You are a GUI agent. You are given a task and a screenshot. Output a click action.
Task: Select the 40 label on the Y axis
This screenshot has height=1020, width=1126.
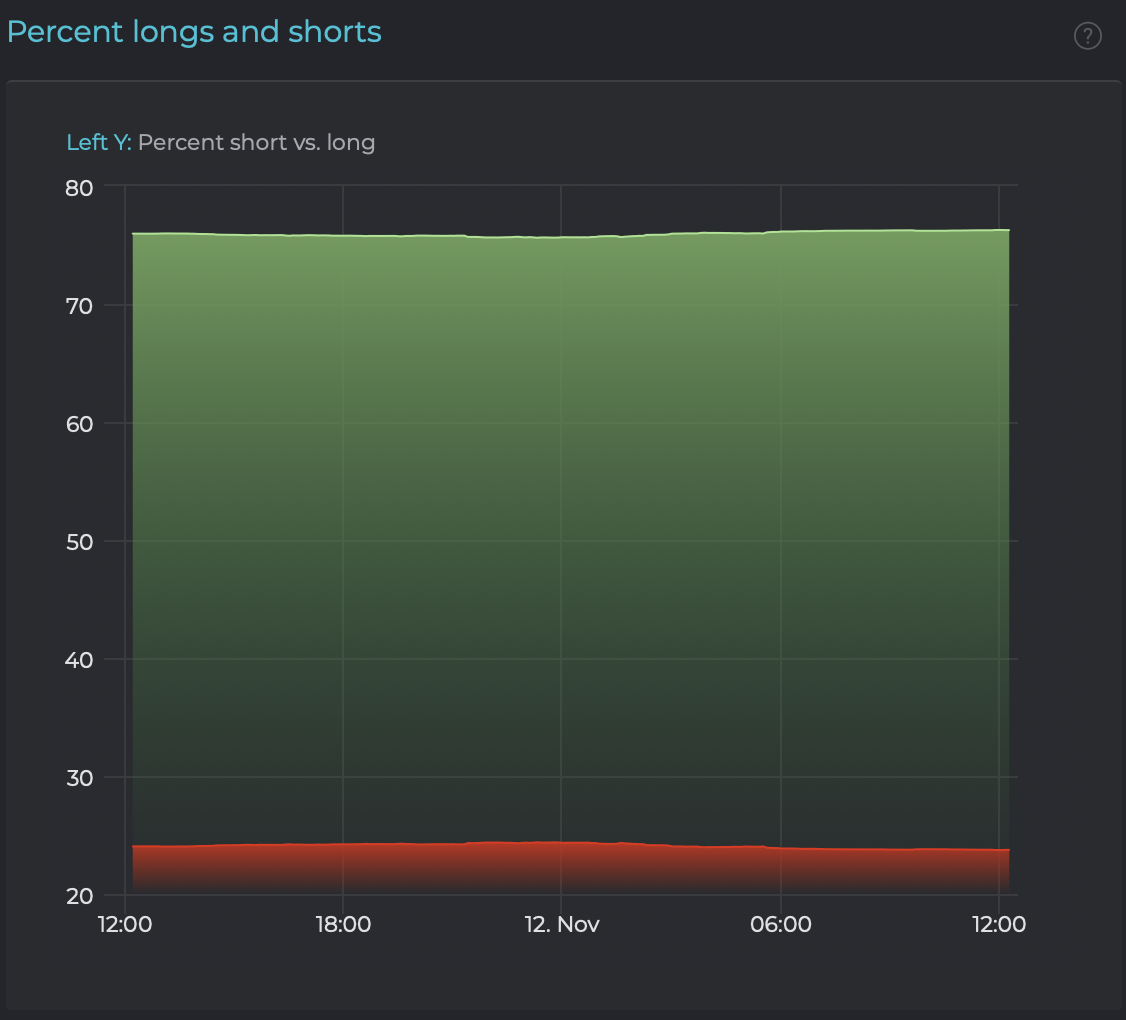79,659
